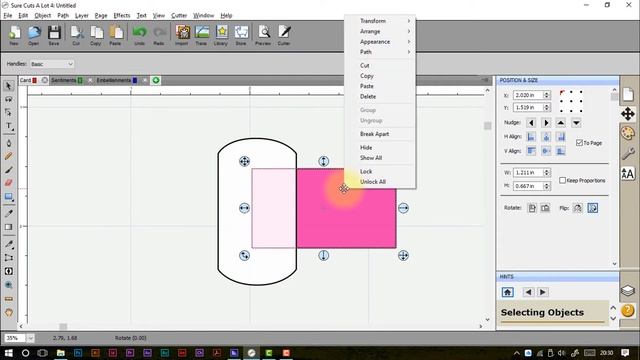The image size is (640, 360).
Task: Open the notification center icon
Action: tap(625, 353)
